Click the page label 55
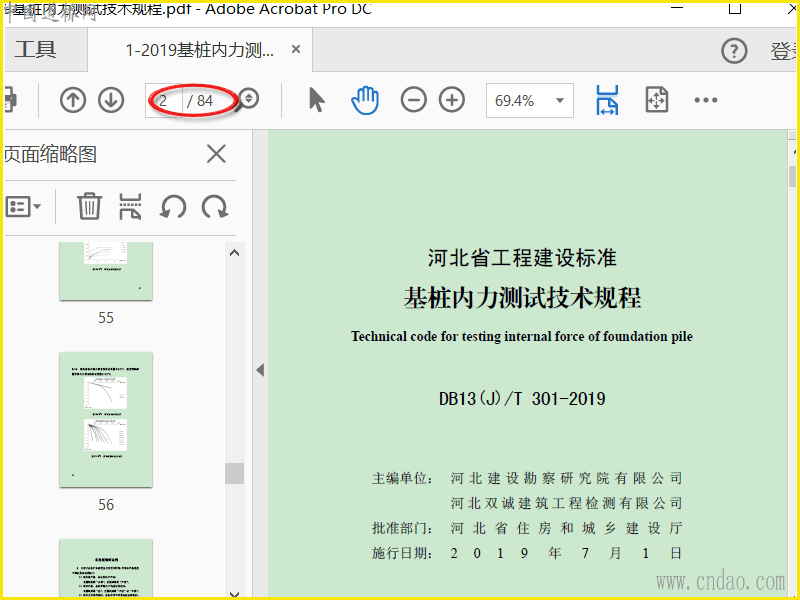The height and width of the screenshot is (600, 800). click(106, 318)
